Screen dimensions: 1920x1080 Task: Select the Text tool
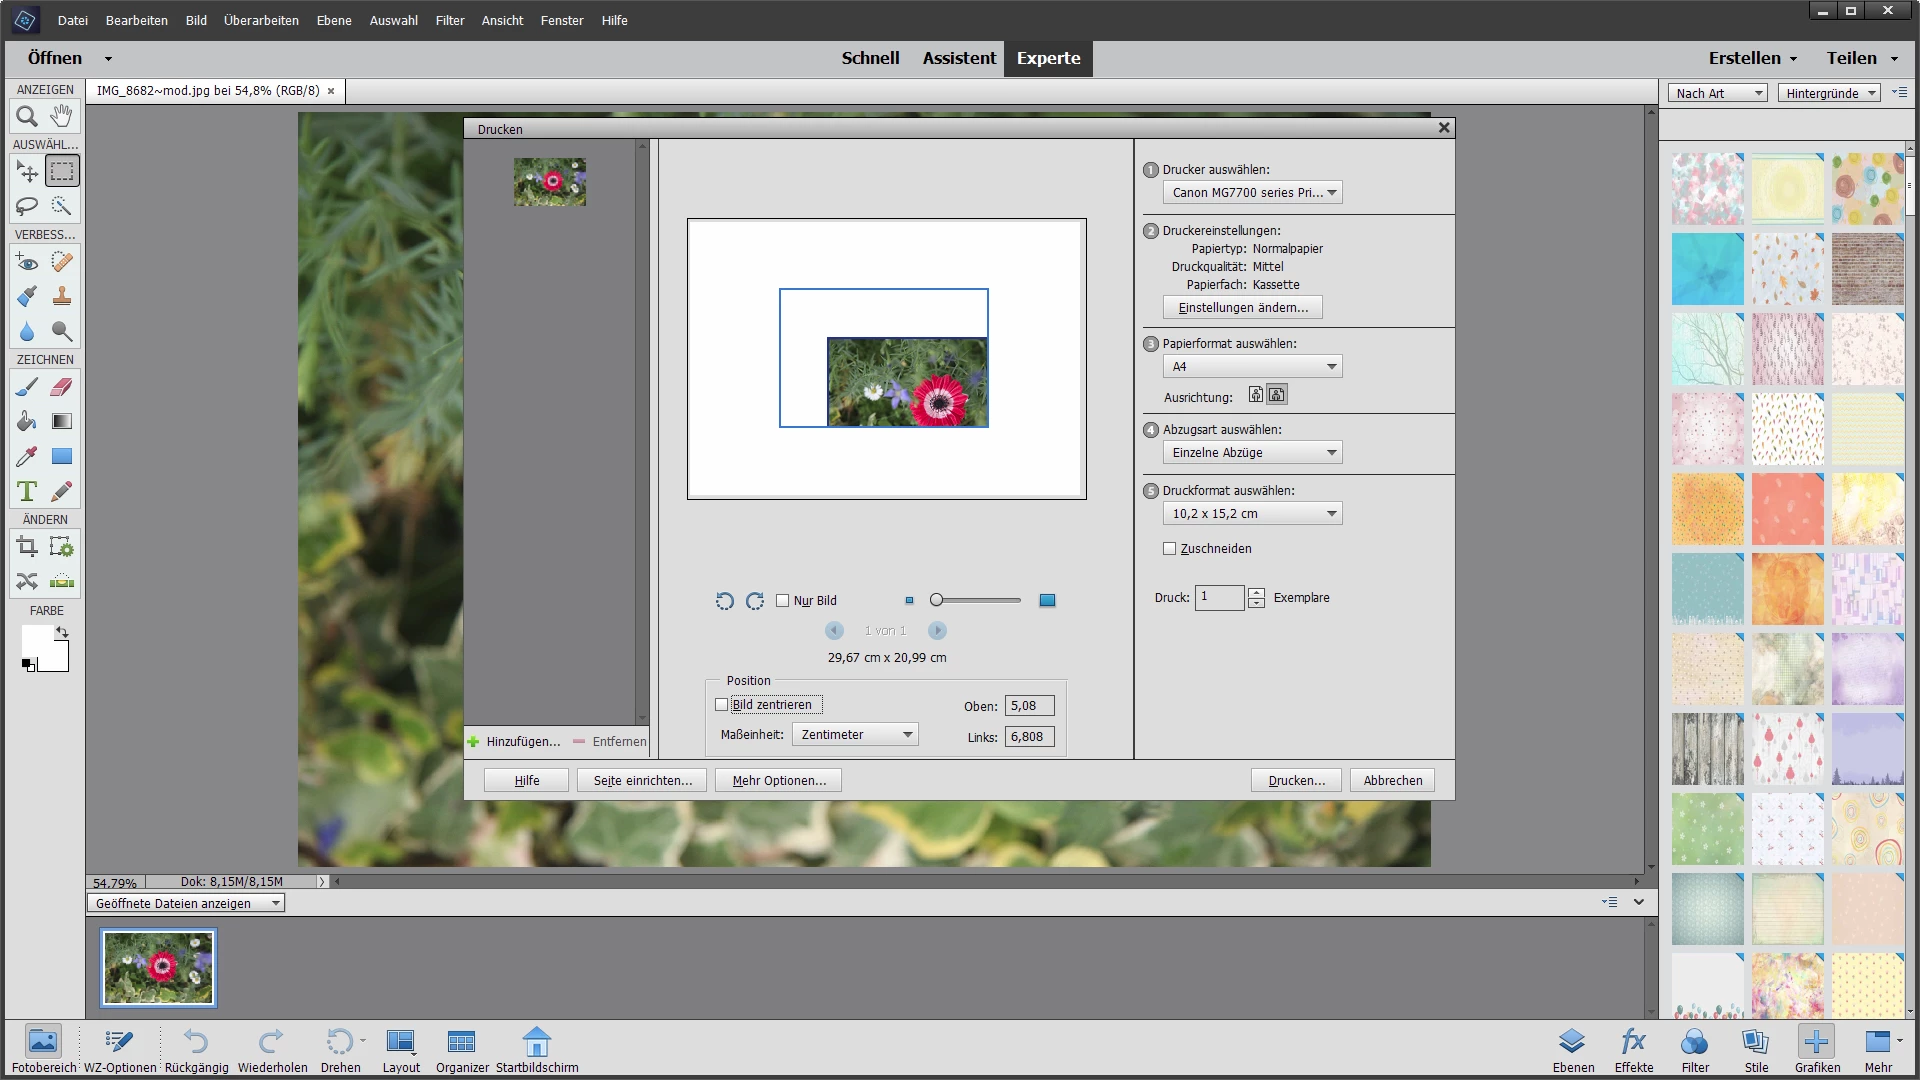pyautogui.click(x=27, y=491)
